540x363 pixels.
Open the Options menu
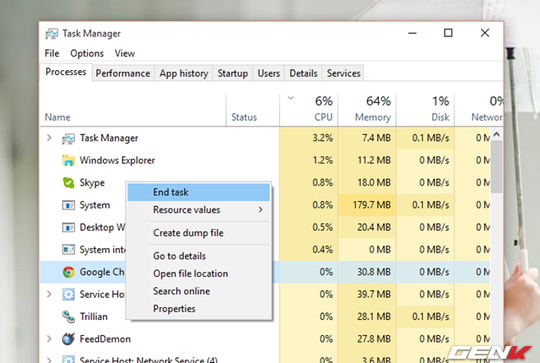pos(87,53)
